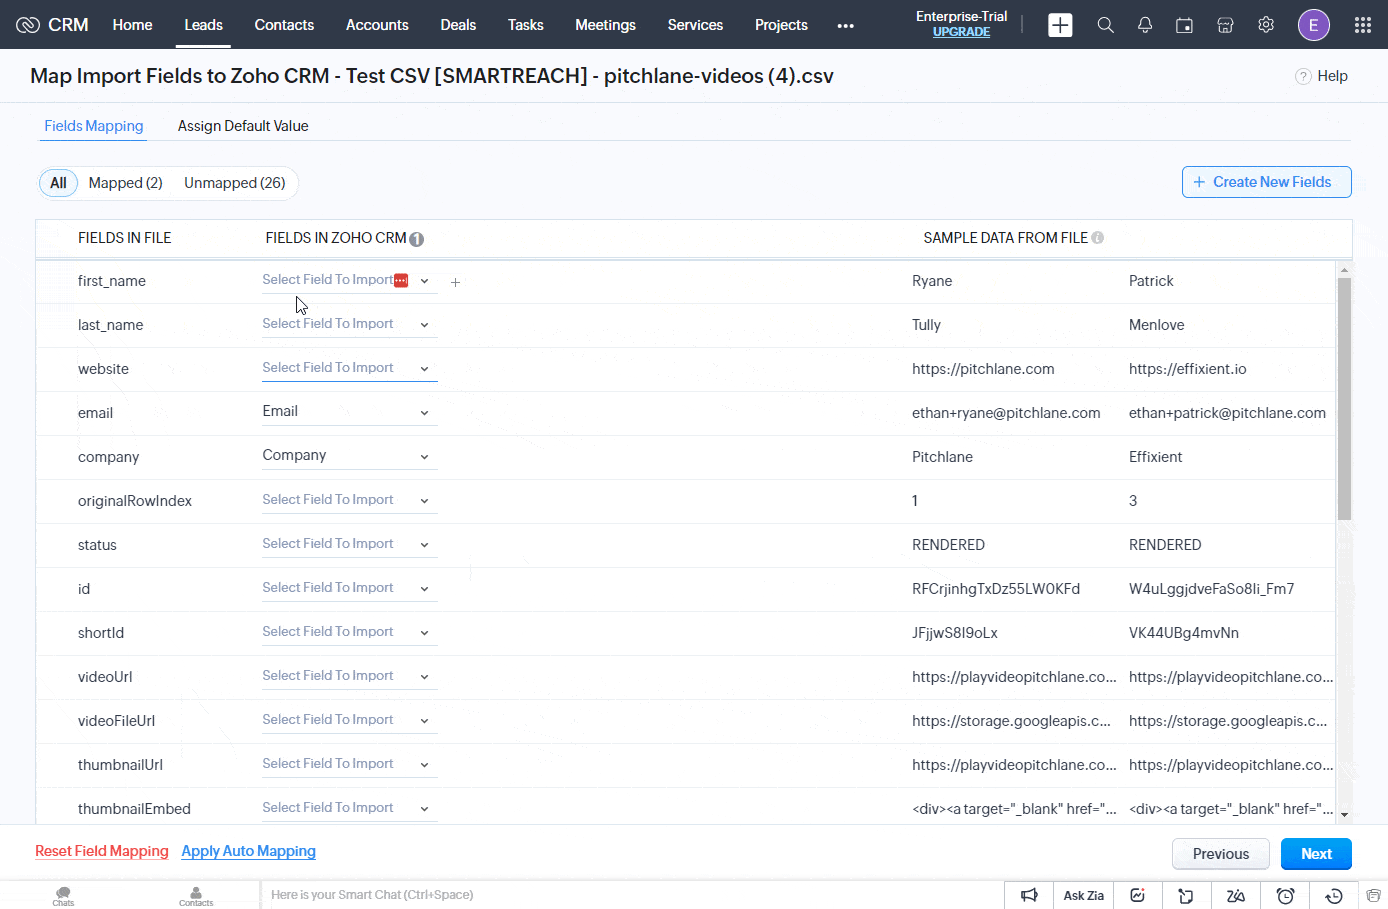Open the Email mapping dropdown
The width and height of the screenshot is (1388, 909).
click(349, 413)
